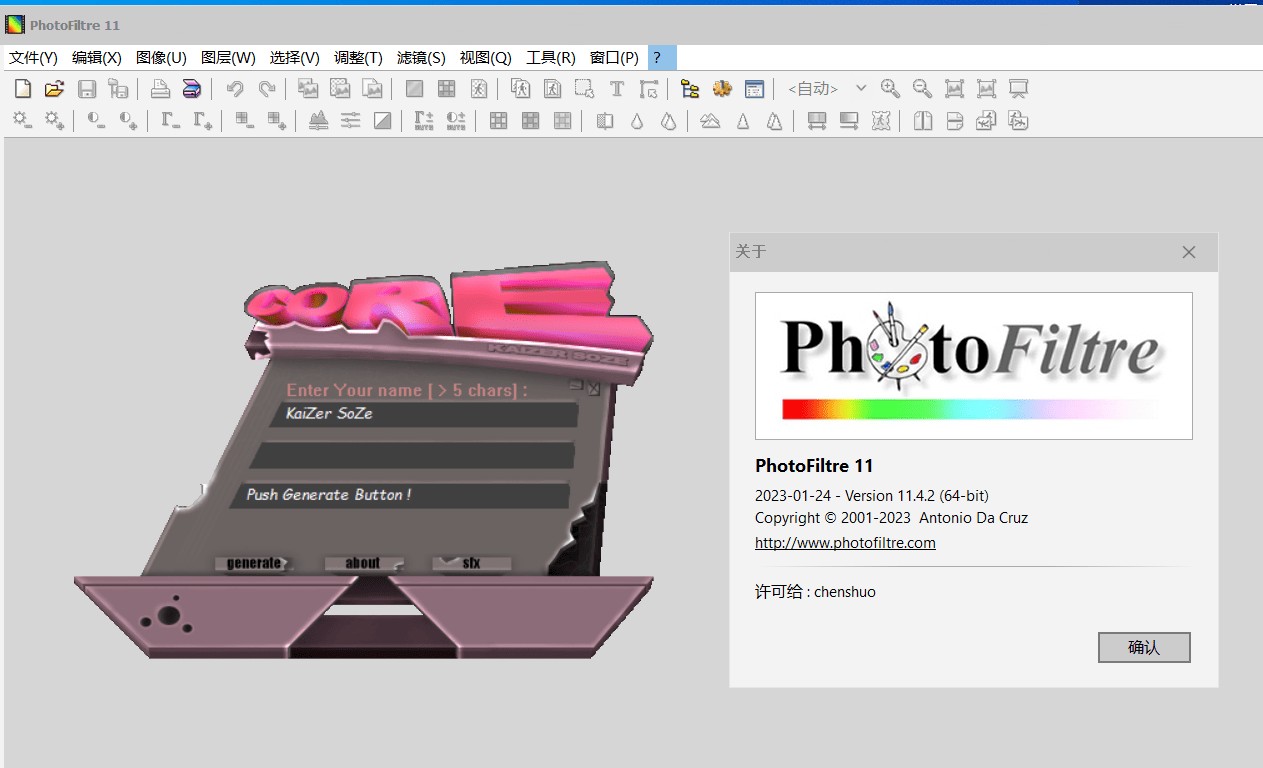This screenshot has width=1263, height=768.
Task: Click the gray filled square toolbar icon
Action: click(414, 89)
